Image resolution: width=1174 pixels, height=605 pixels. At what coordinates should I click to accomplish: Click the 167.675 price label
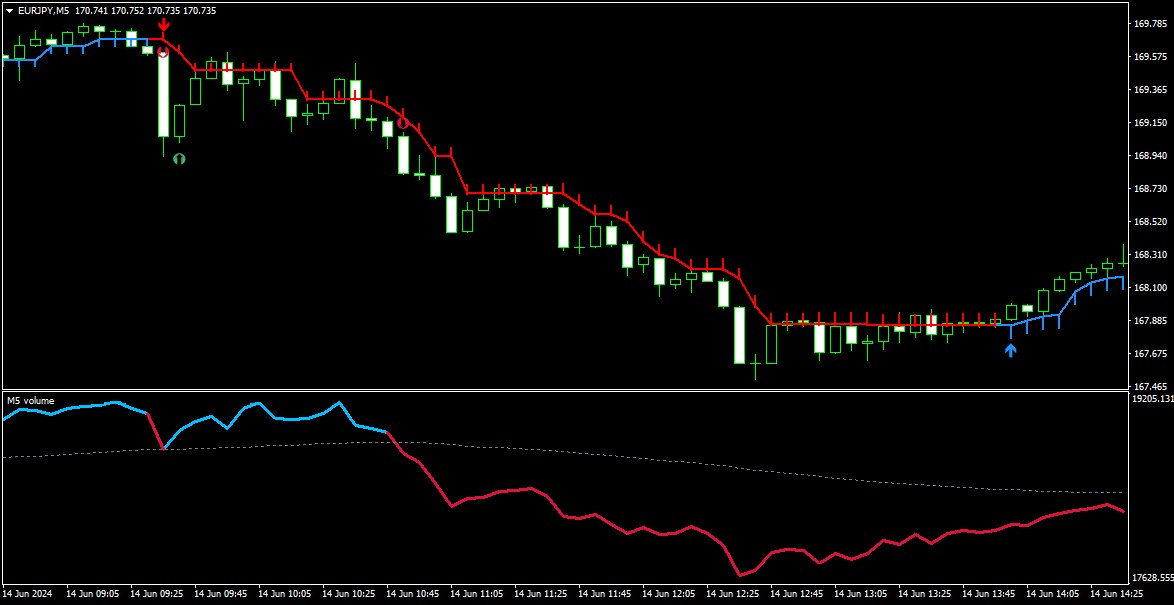(1151, 353)
